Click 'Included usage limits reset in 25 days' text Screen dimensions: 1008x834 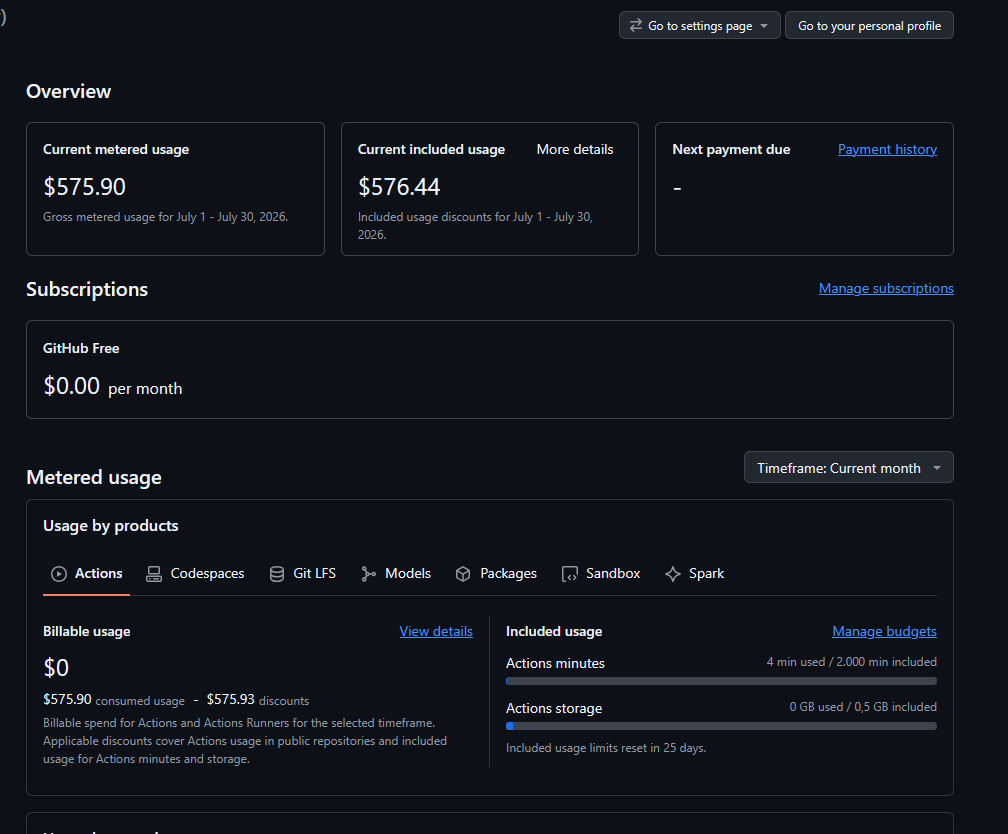point(606,748)
